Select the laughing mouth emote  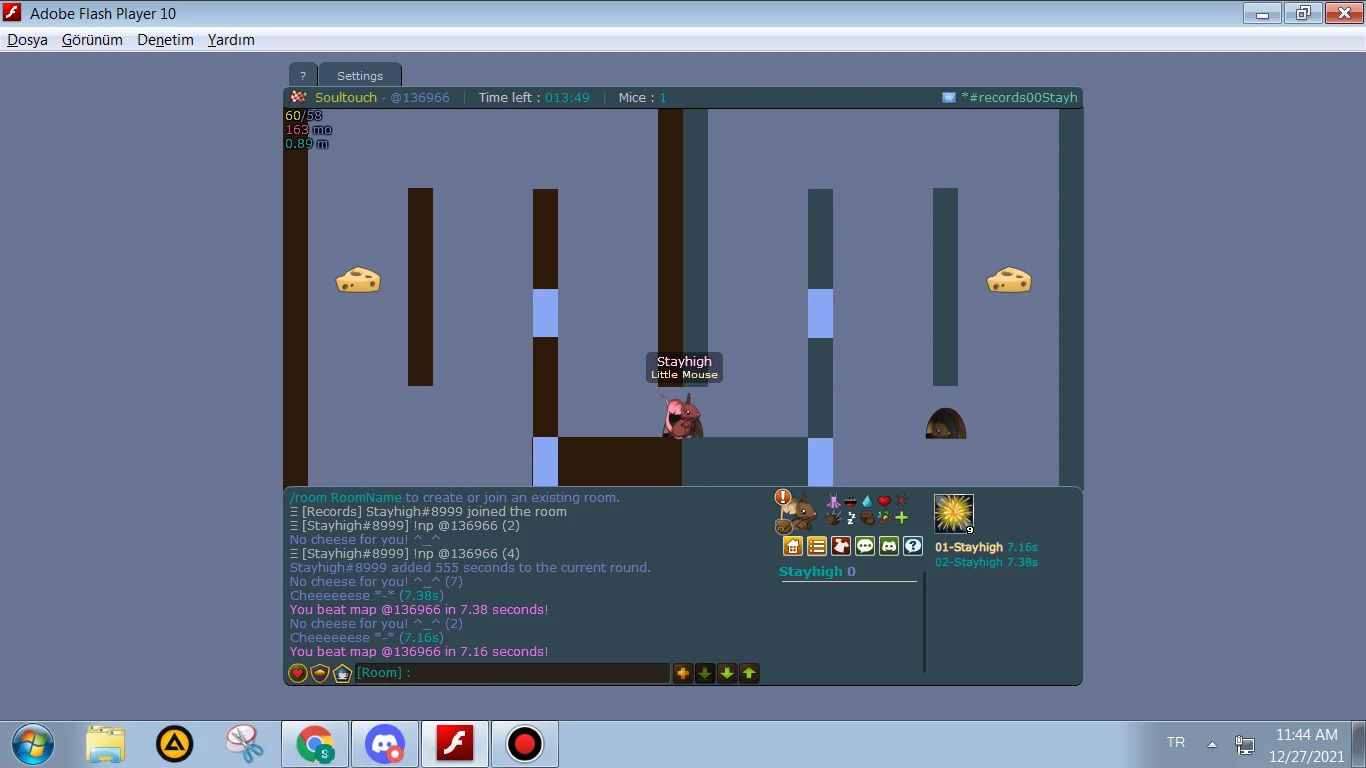(850, 501)
